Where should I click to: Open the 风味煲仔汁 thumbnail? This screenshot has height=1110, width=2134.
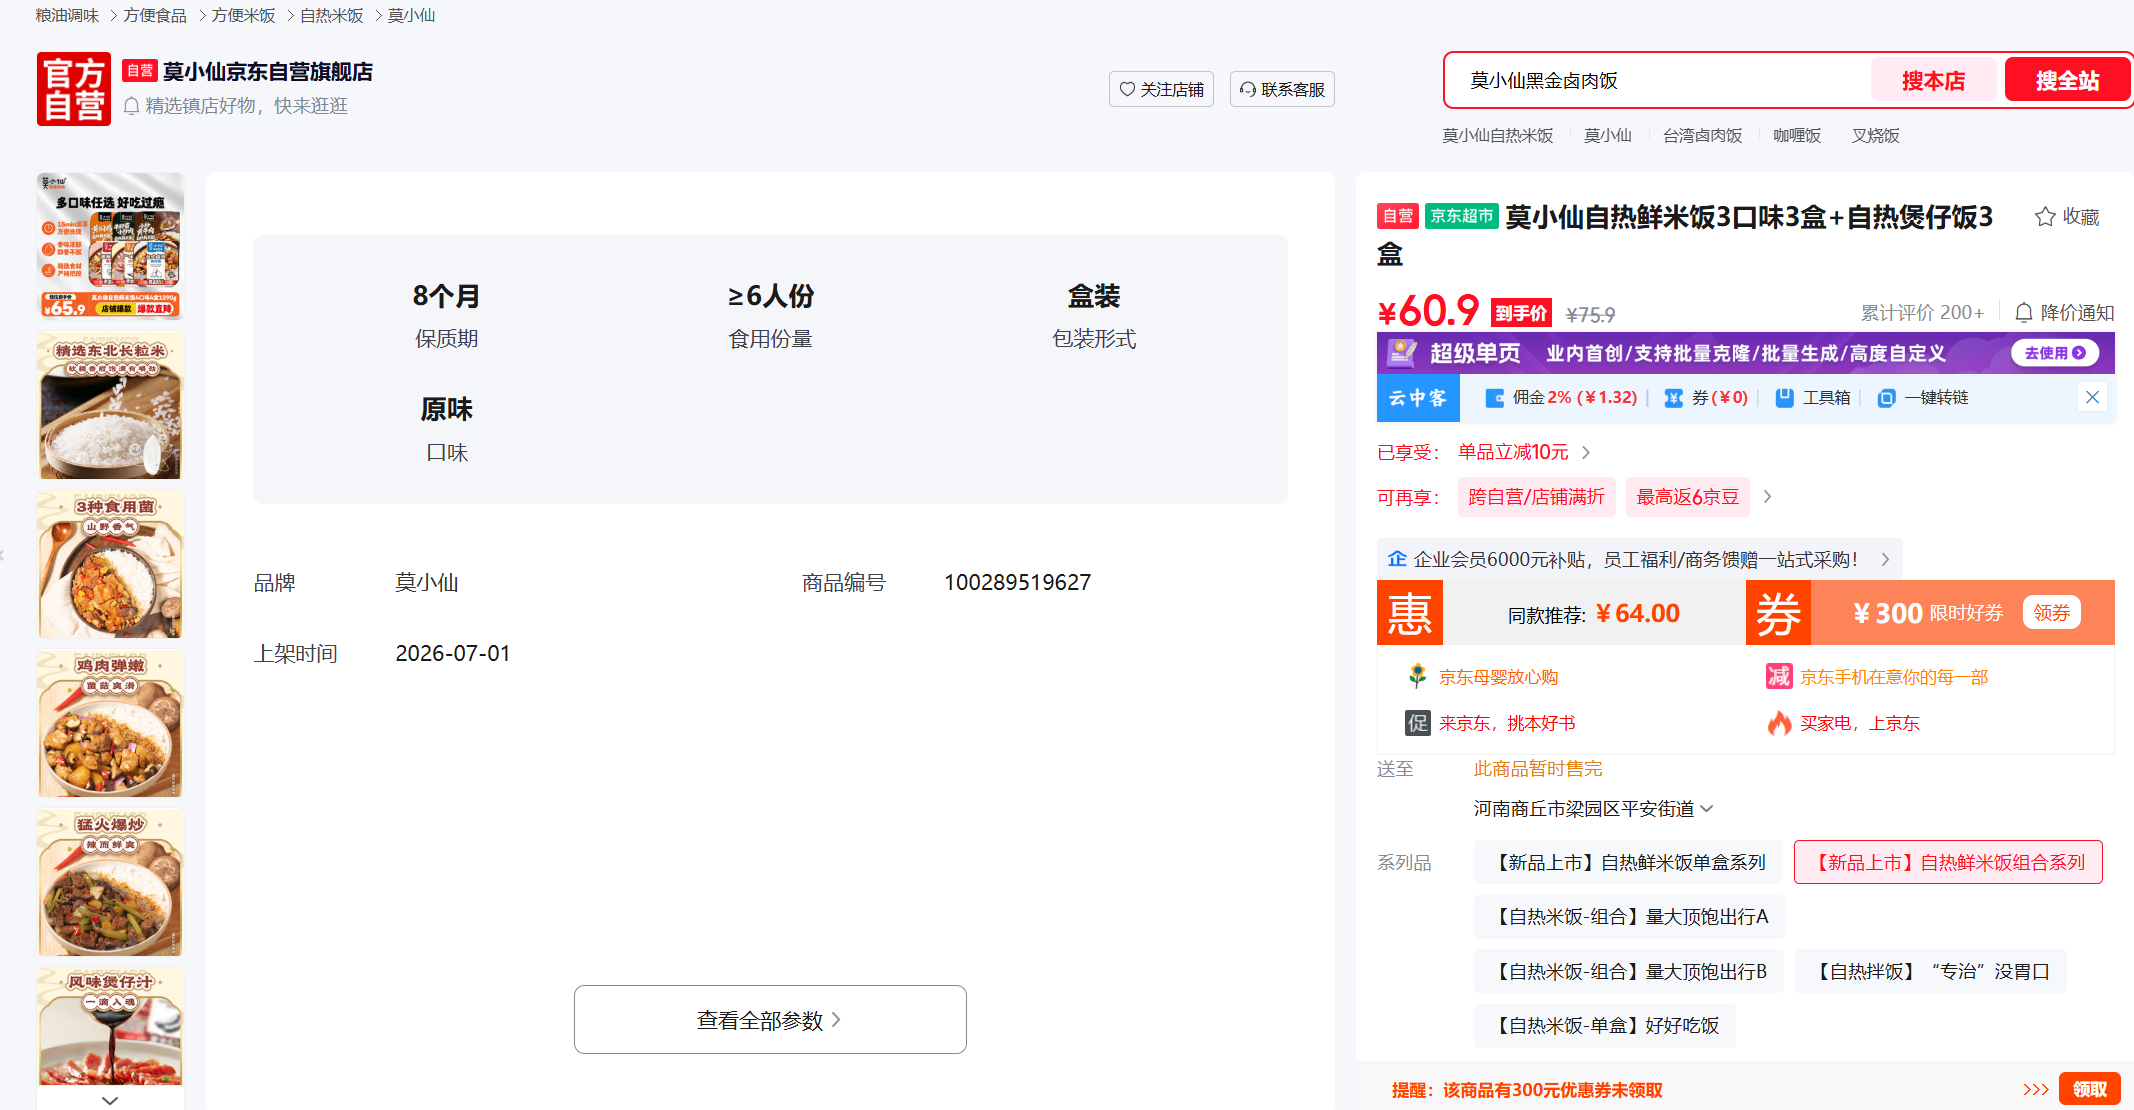[110, 1026]
